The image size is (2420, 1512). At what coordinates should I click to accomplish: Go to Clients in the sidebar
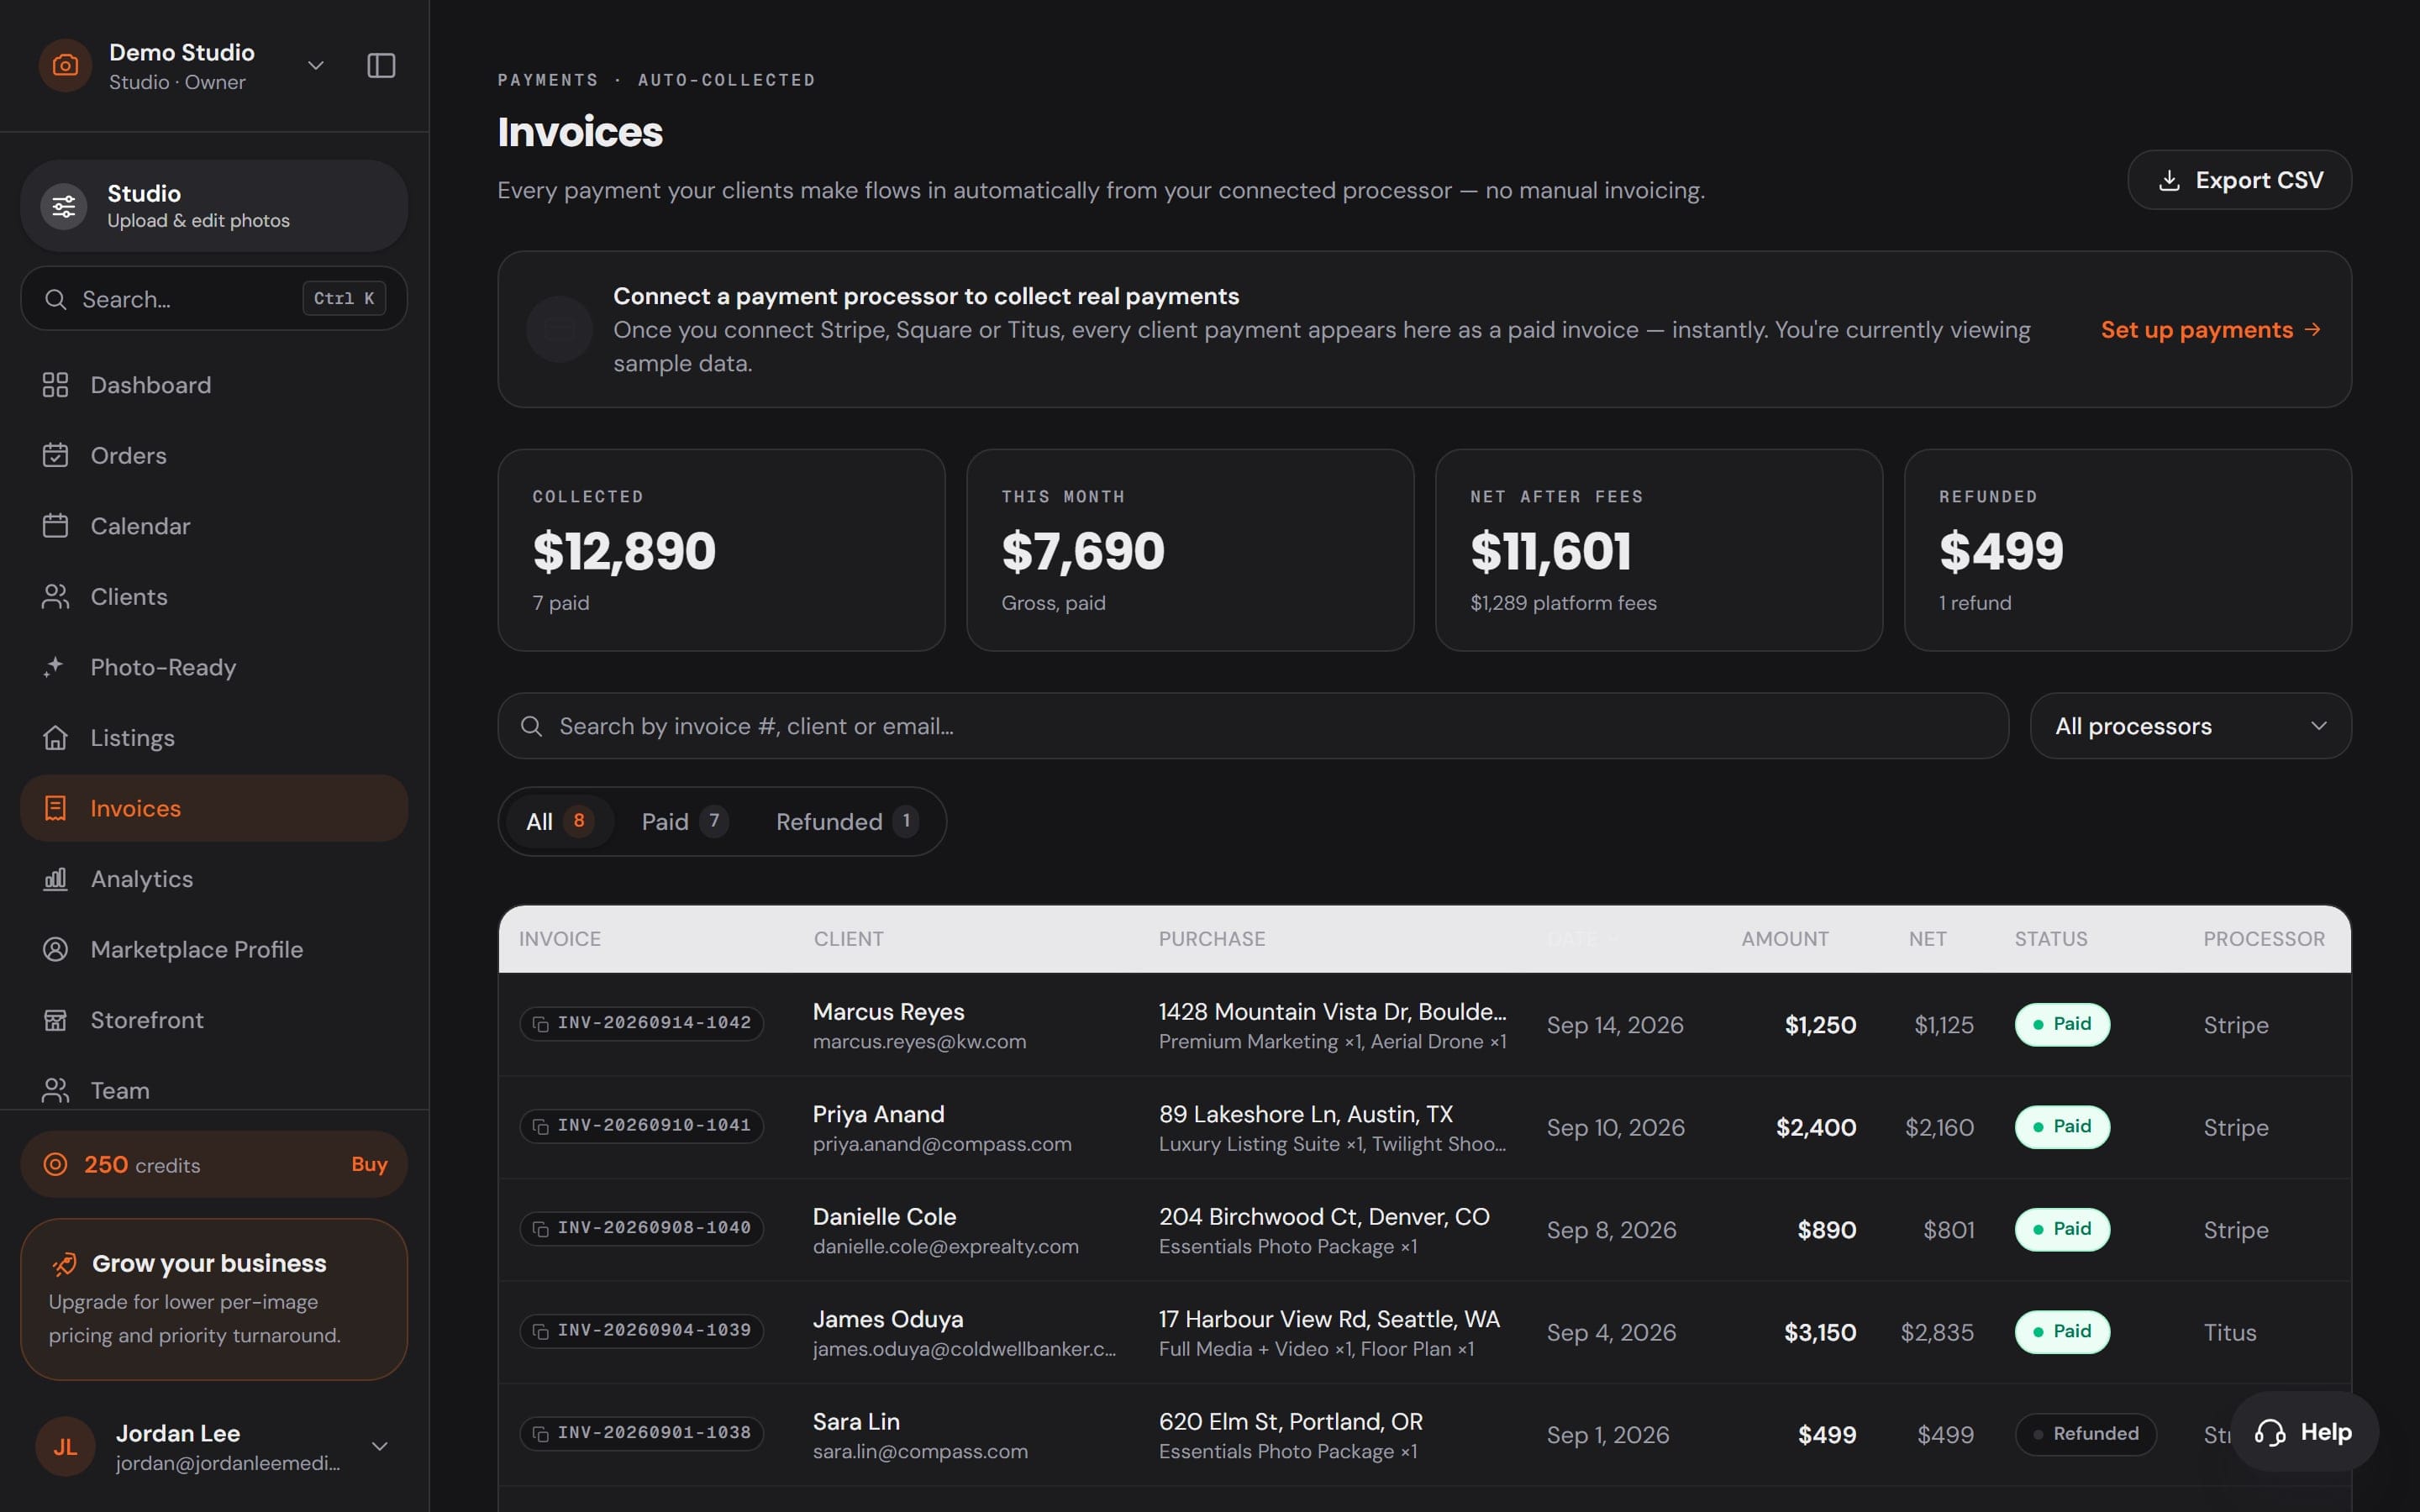214,597
